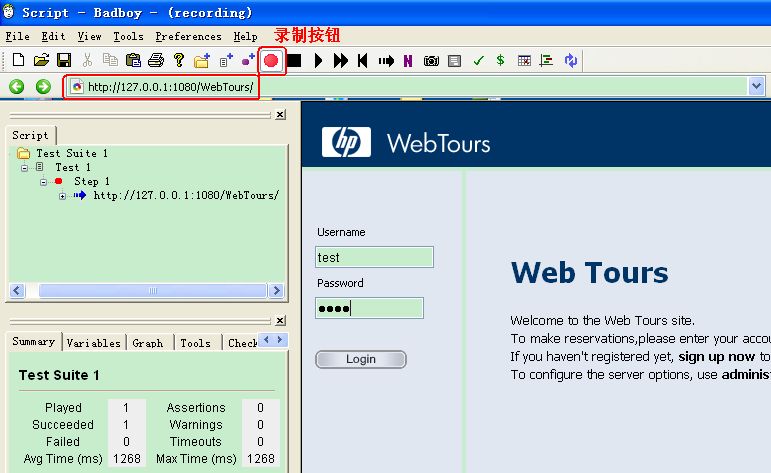Screen dimensions: 771x473
Task: Click the Login button
Action: coord(361,359)
